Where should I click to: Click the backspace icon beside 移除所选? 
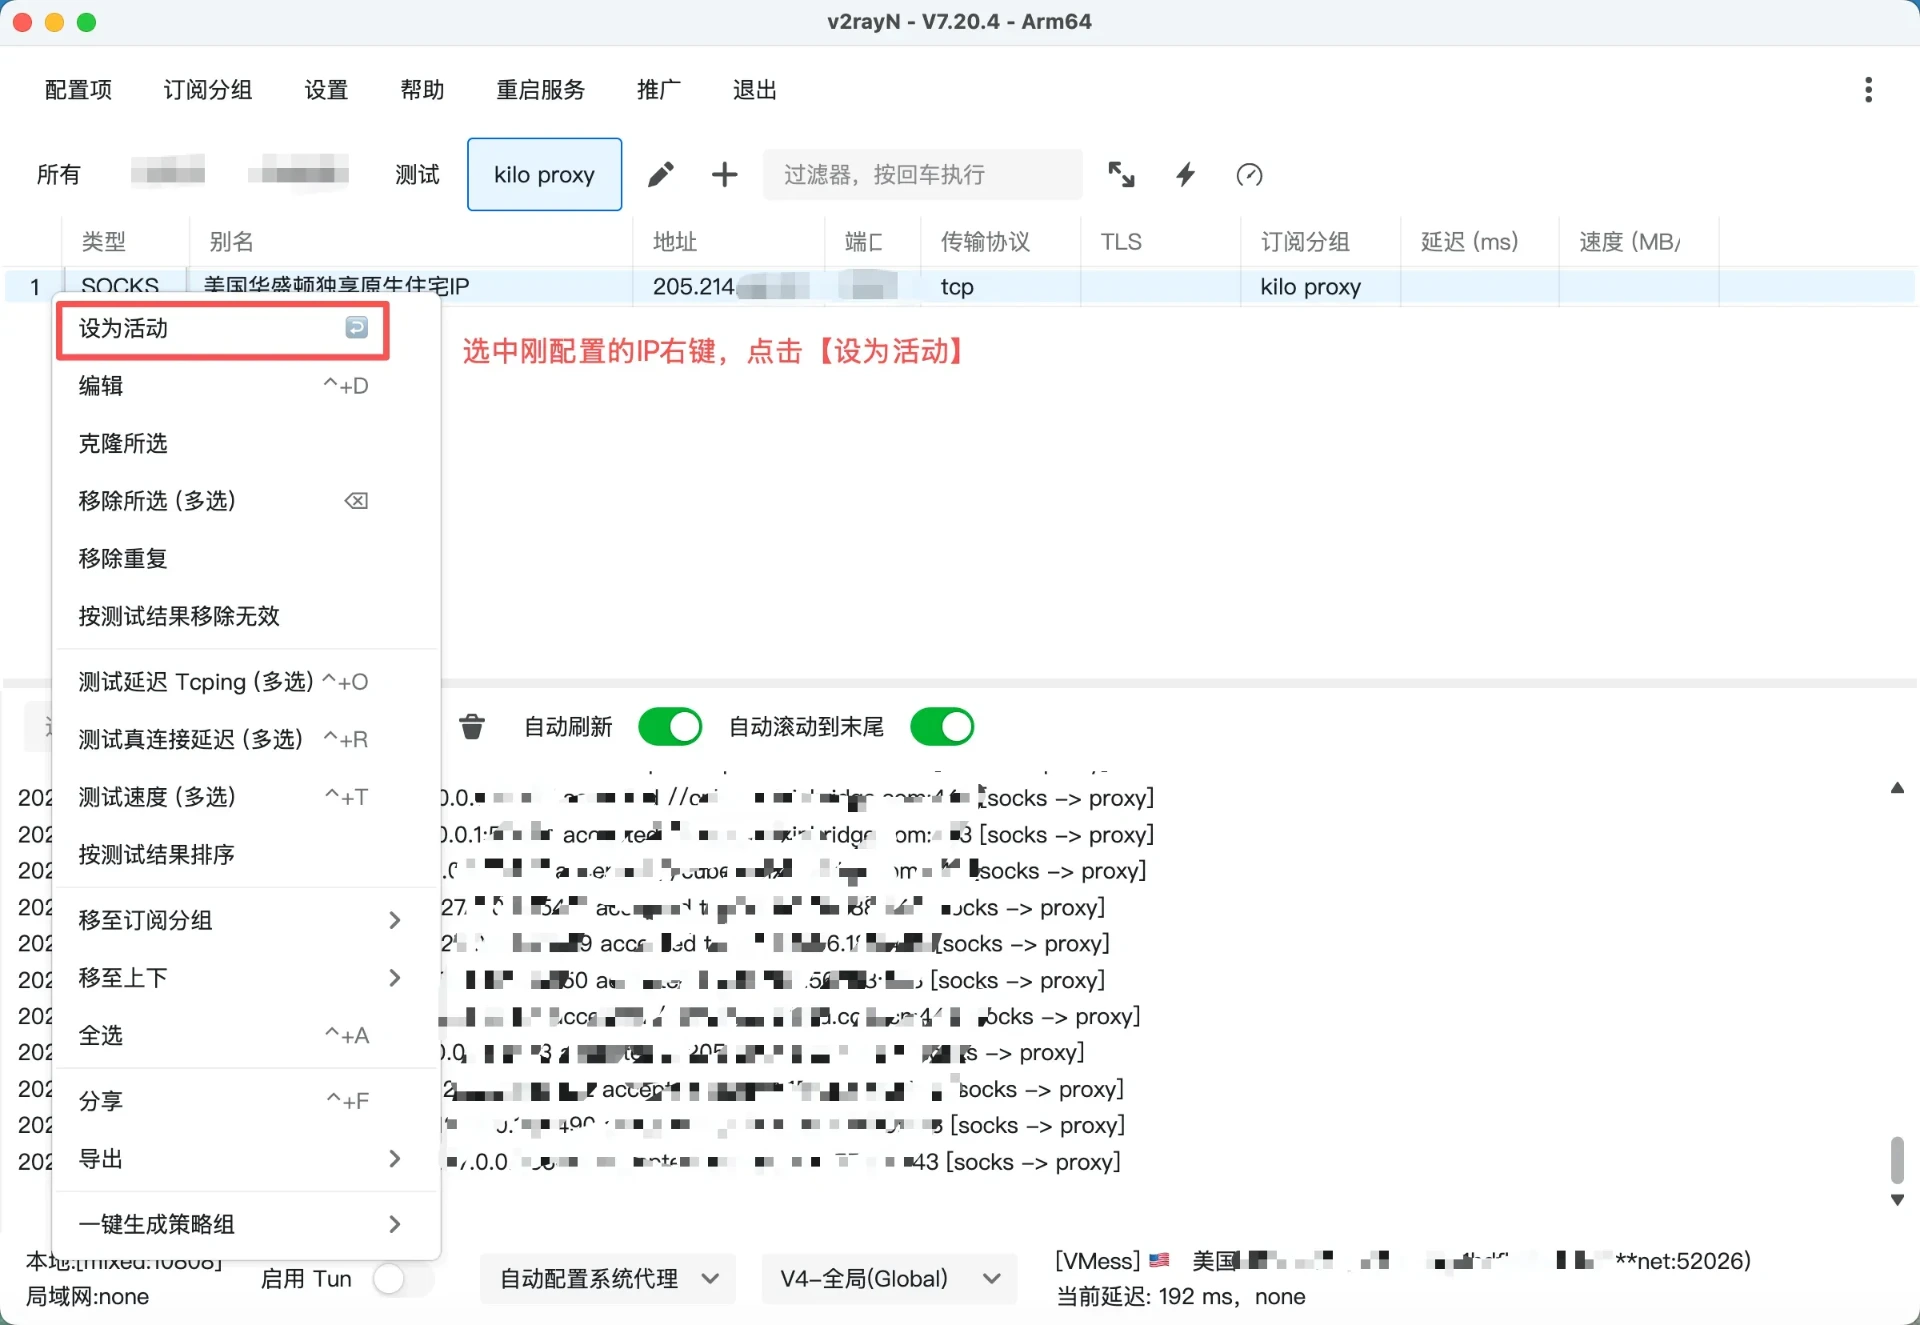coord(357,500)
